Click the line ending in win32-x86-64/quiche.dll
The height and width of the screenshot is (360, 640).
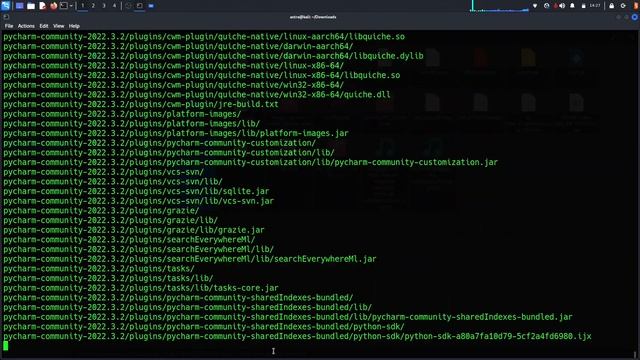(x=197, y=94)
